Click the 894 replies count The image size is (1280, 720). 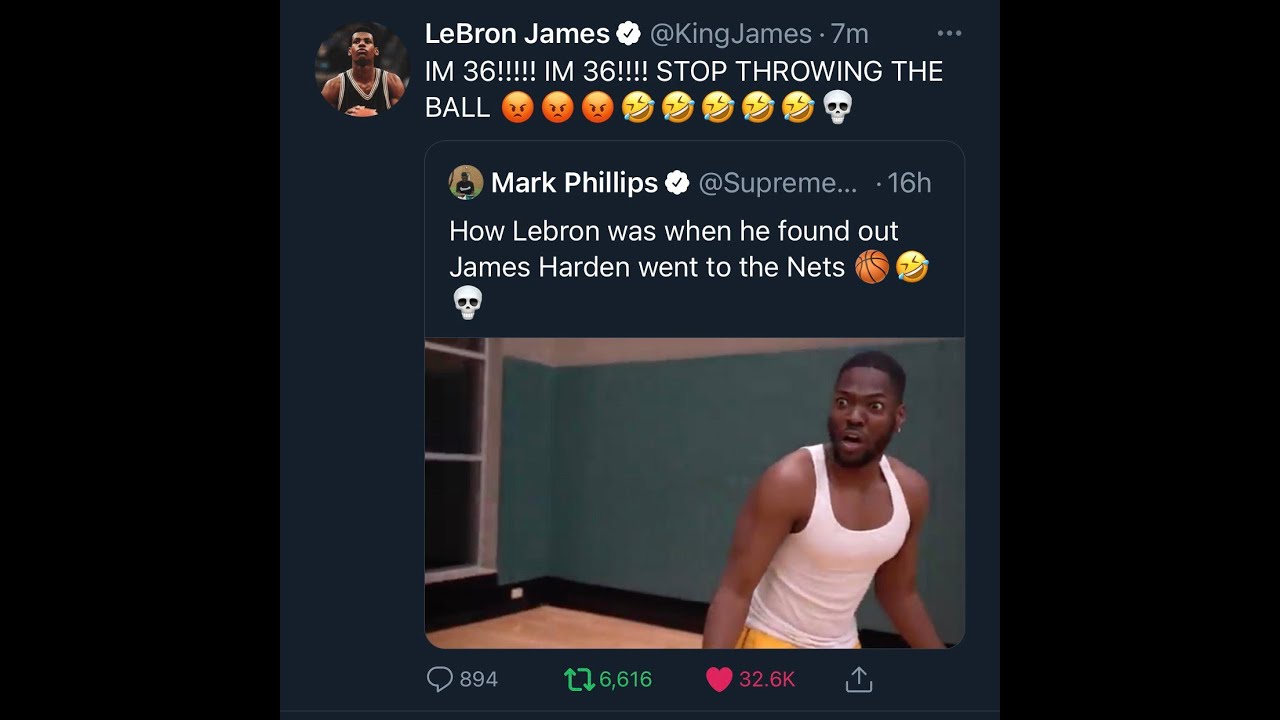coord(479,680)
